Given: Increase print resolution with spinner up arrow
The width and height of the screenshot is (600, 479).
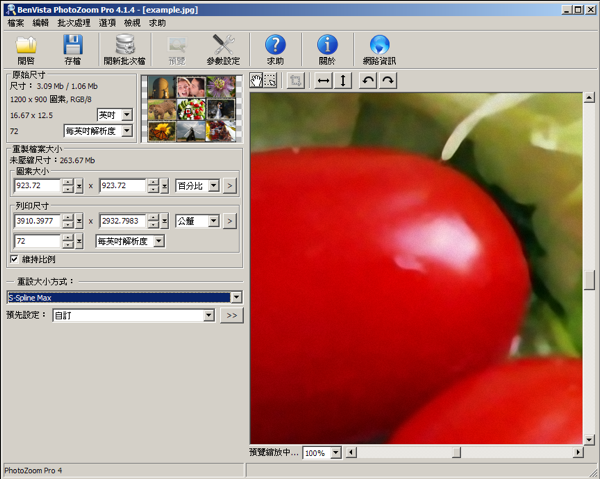Looking at the screenshot, I should (x=68, y=238).
